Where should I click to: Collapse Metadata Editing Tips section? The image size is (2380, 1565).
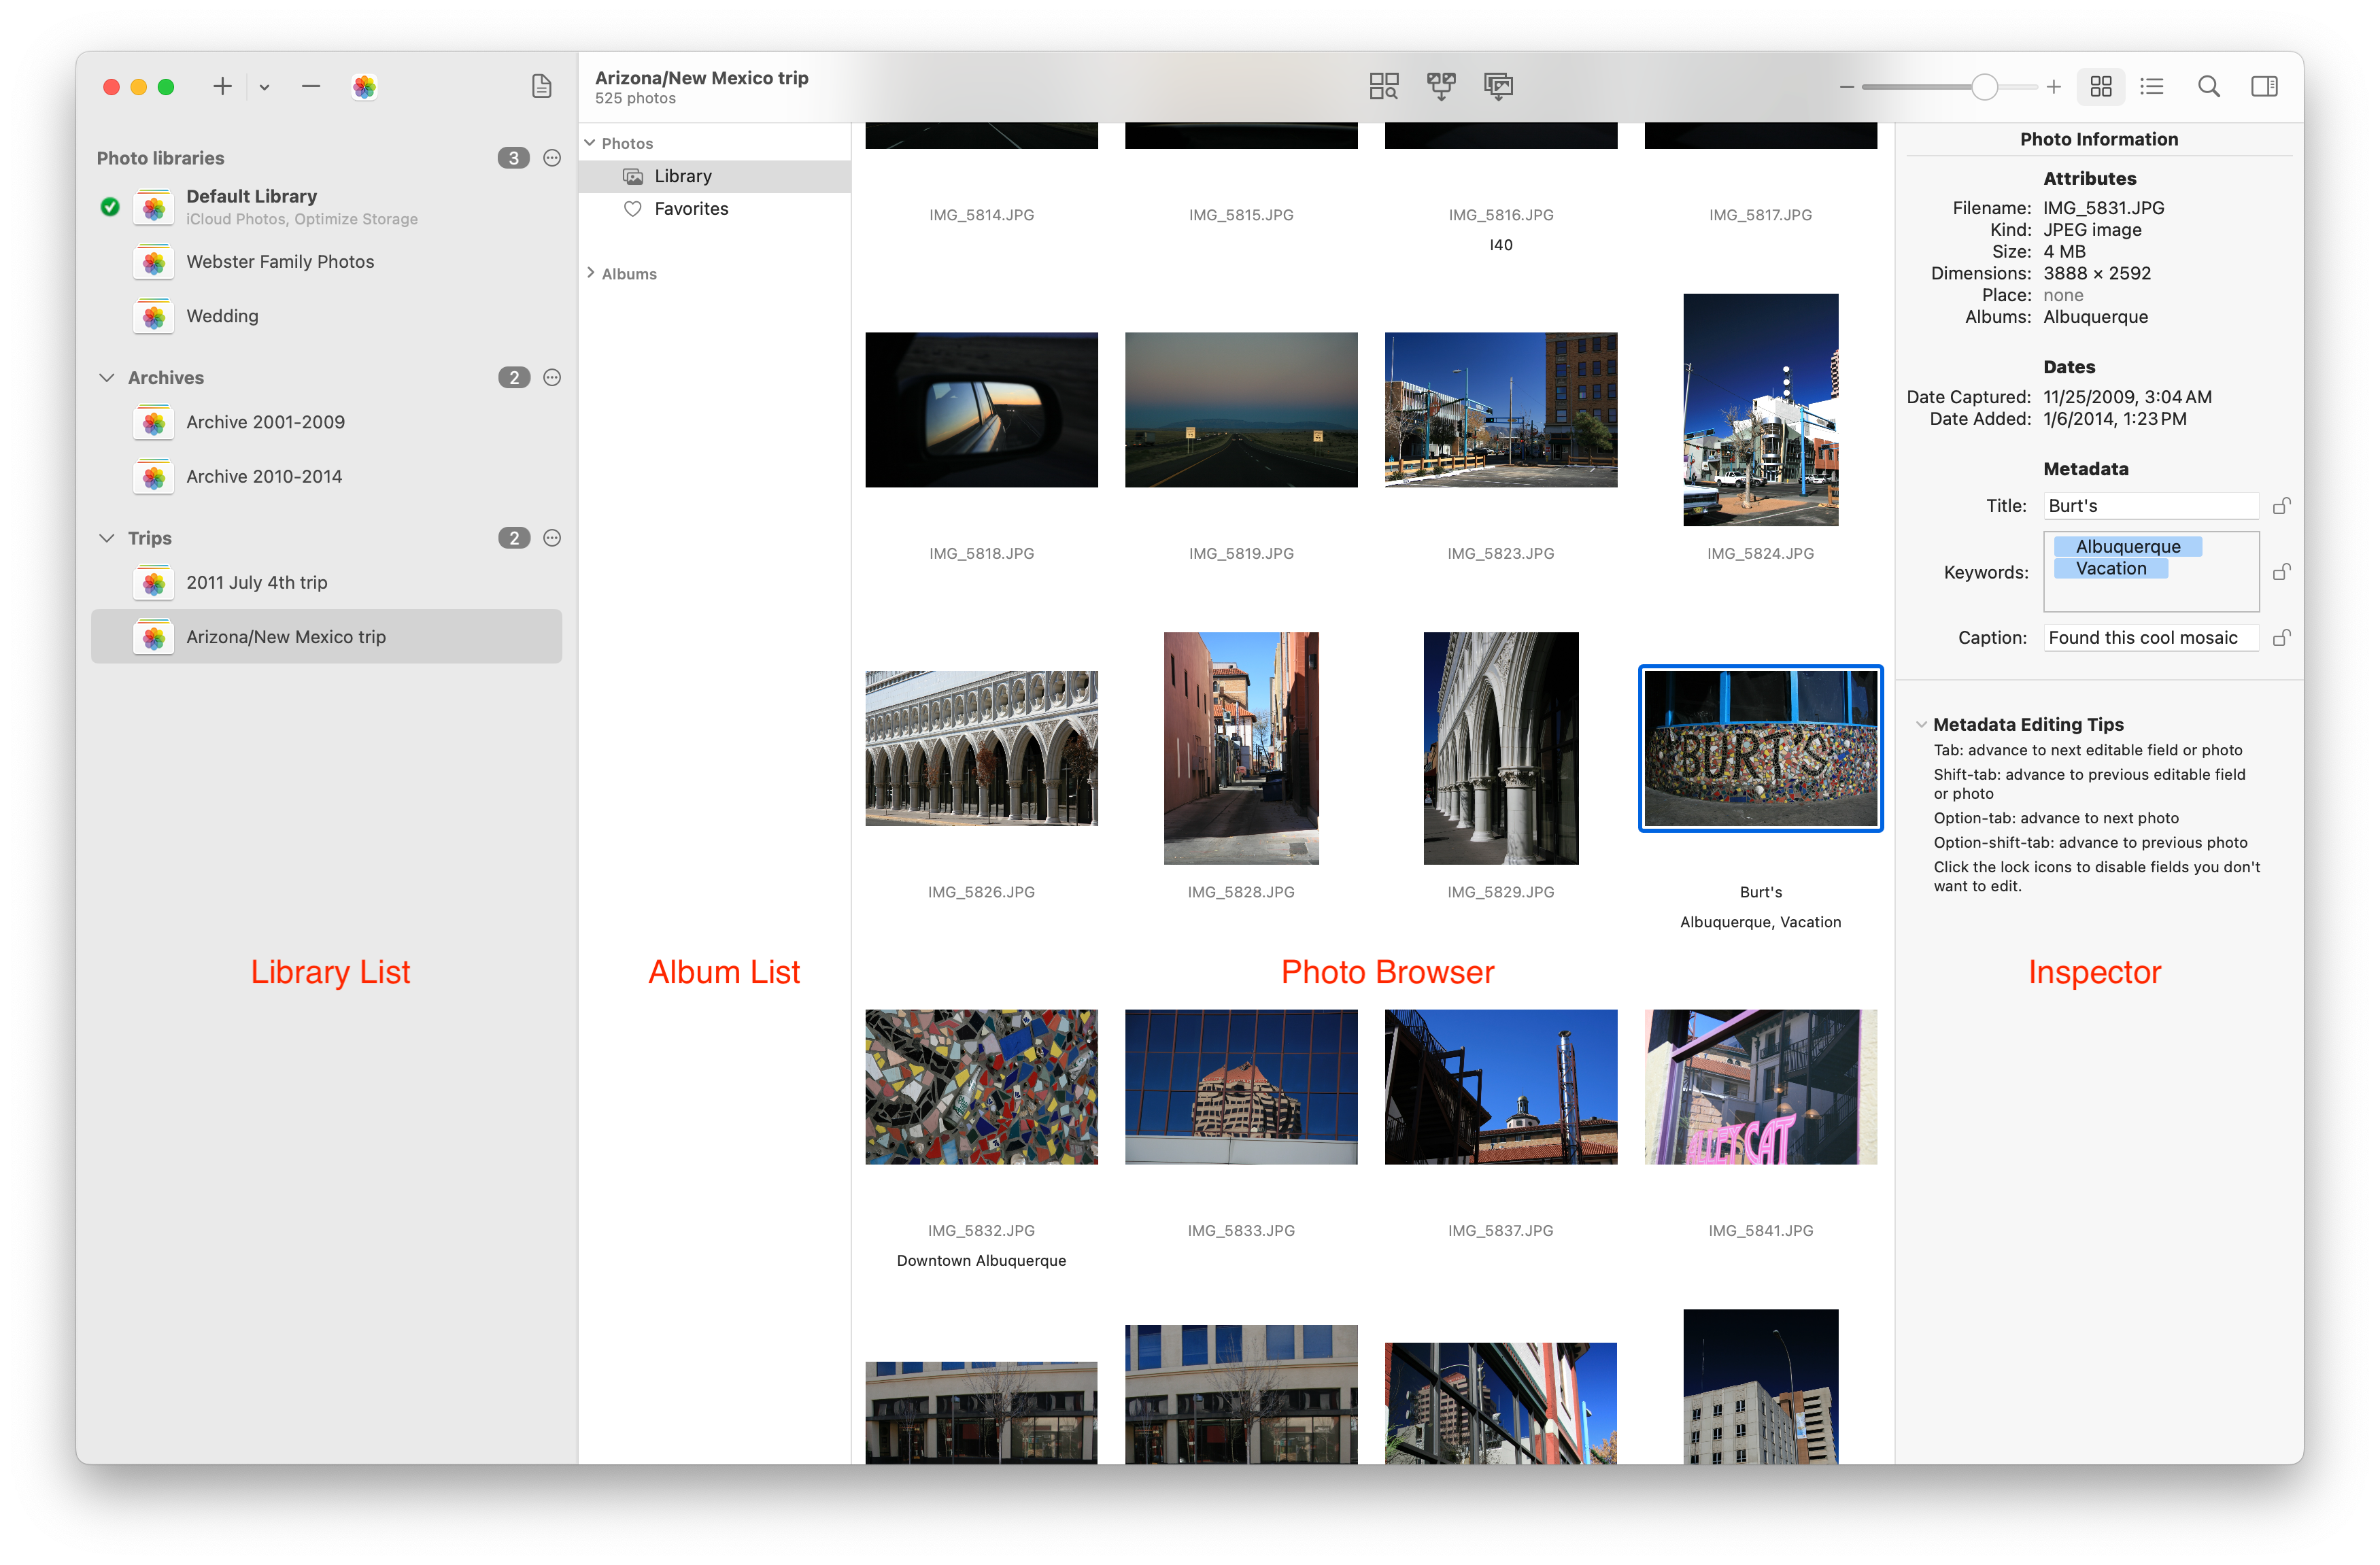coord(1920,725)
